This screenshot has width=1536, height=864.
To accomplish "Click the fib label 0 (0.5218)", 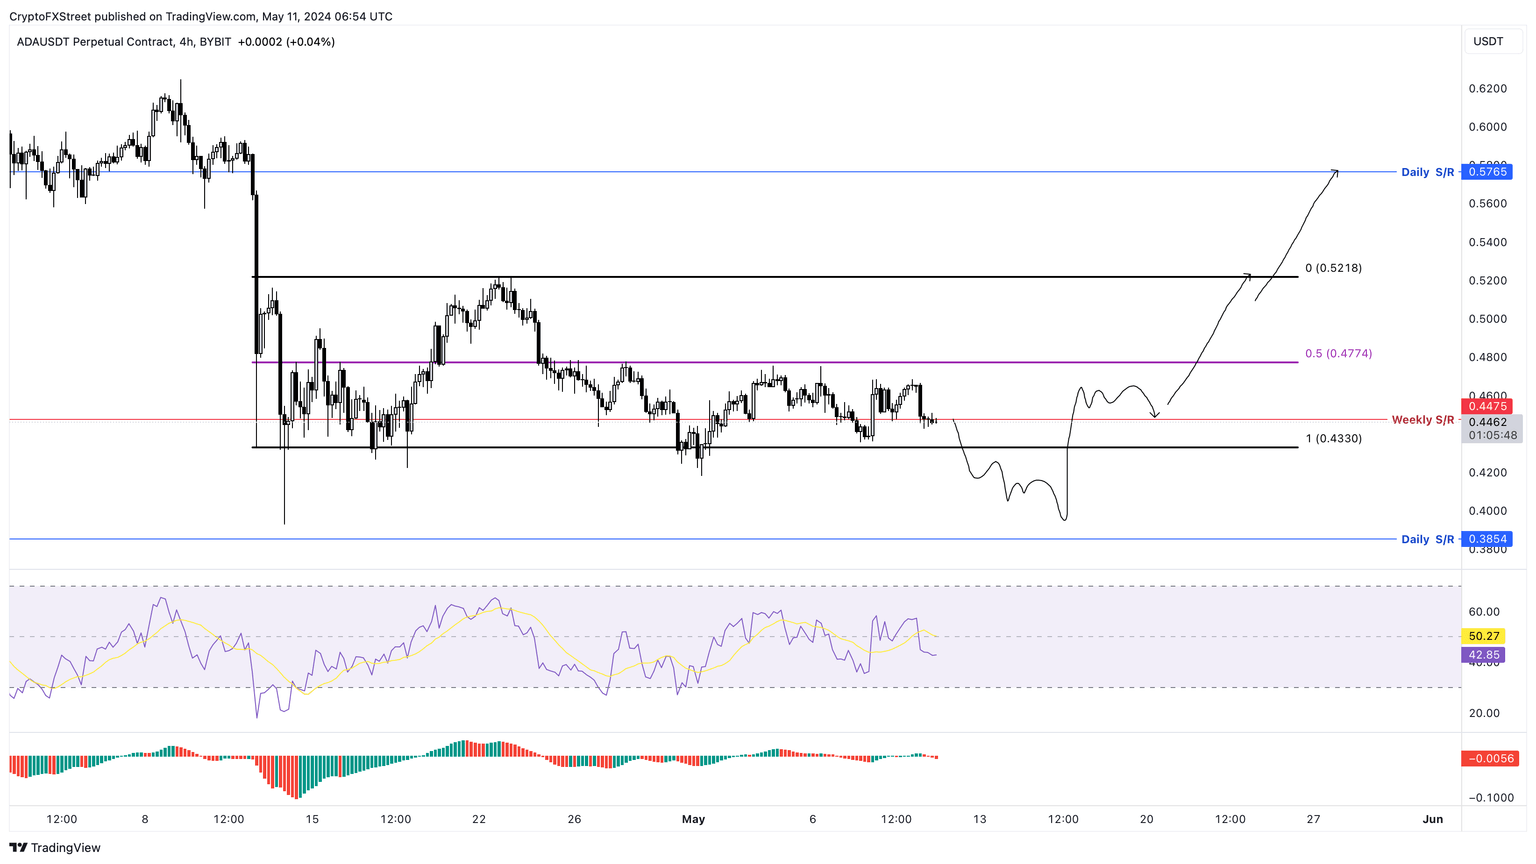I will pos(1333,268).
